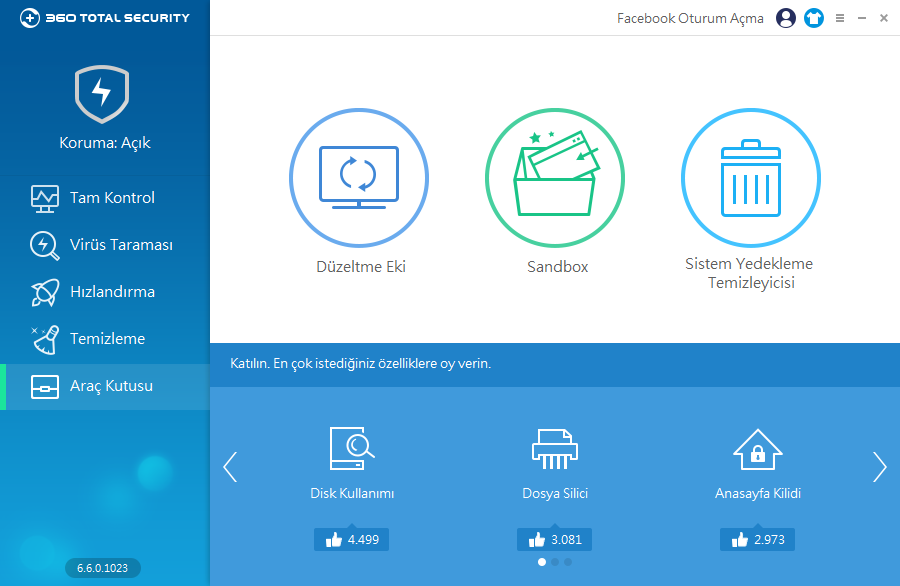The height and width of the screenshot is (586, 900).
Task: Close the 360 Total Security window
Action: (884, 18)
